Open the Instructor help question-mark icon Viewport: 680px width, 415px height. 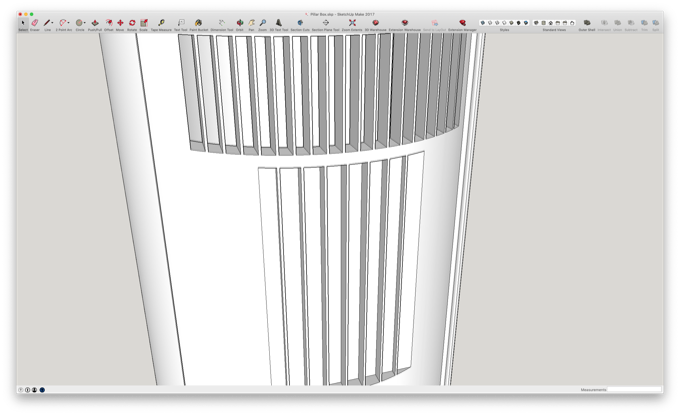pos(20,390)
